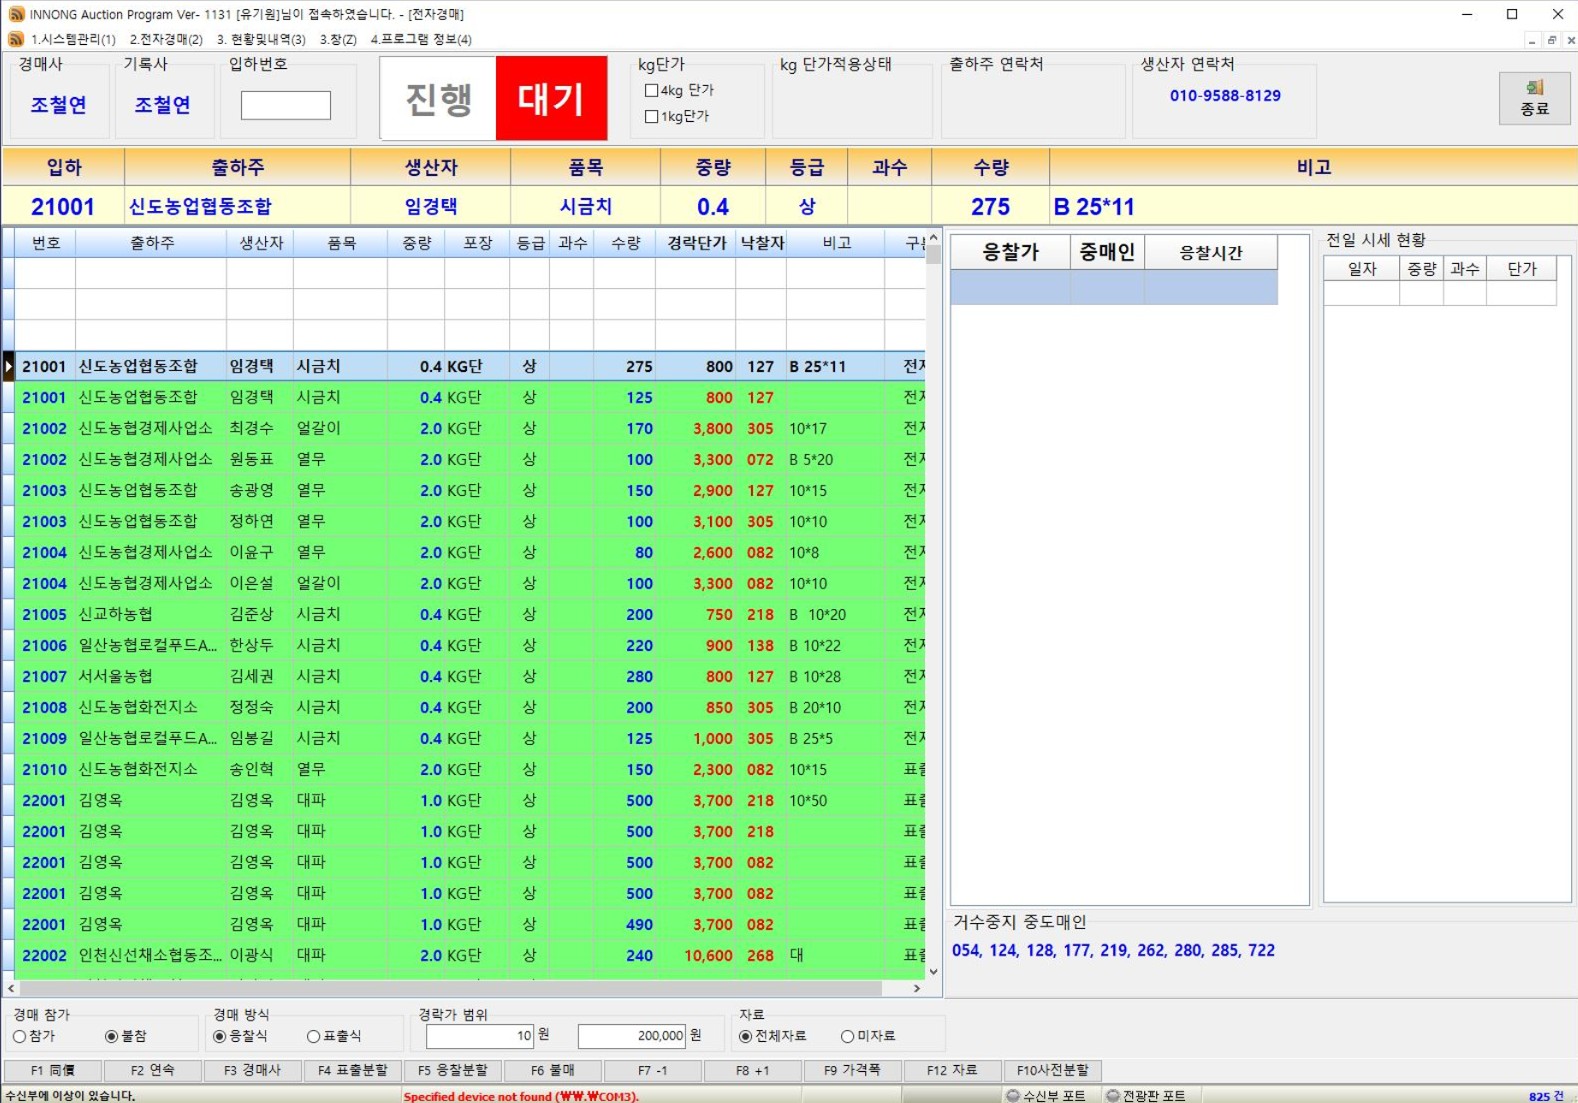Choose 표출식 auction method
Image resolution: width=1578 pixels, height=1103 pixels.
point(313,1036)
